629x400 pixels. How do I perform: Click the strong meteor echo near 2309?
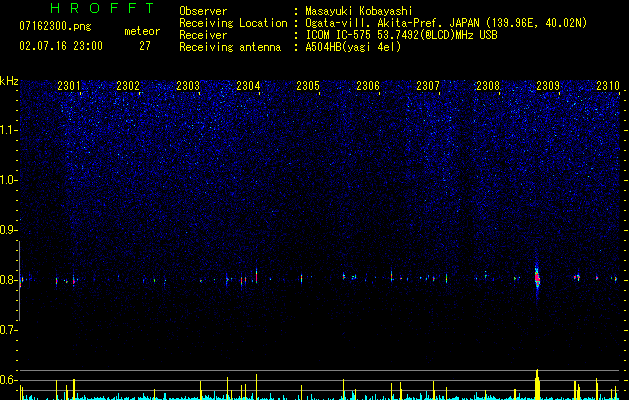537,277
